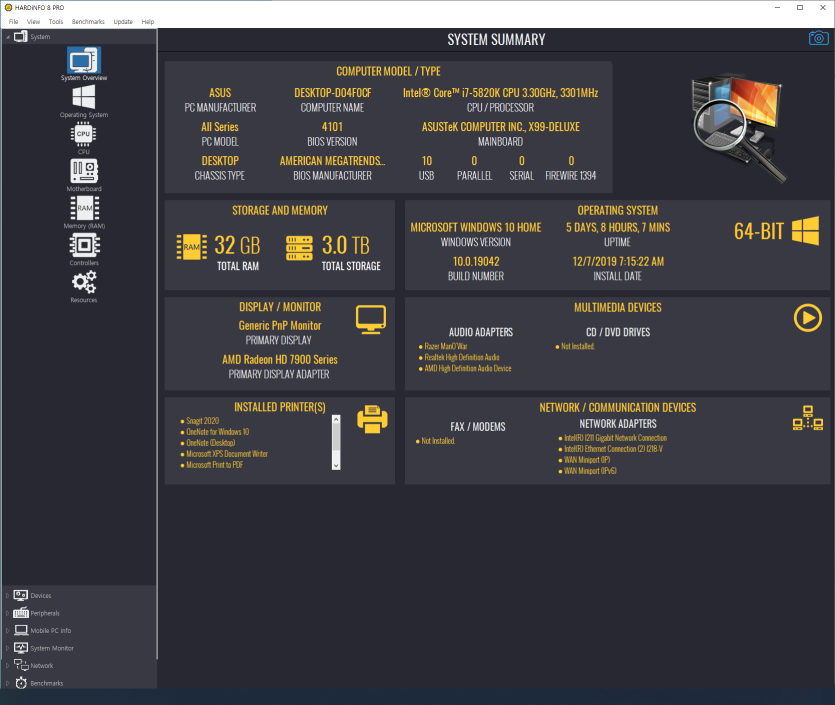Click the printer list scroll-down arrow

pyautogui.click(x=336, y=465)
